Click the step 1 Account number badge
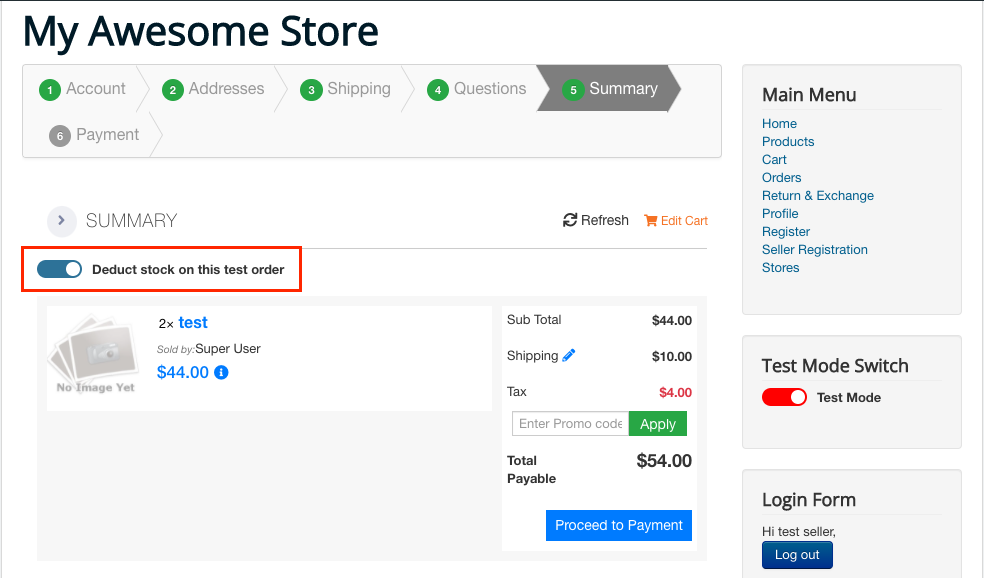Viewport: 984px width, 578px height. 50,90
